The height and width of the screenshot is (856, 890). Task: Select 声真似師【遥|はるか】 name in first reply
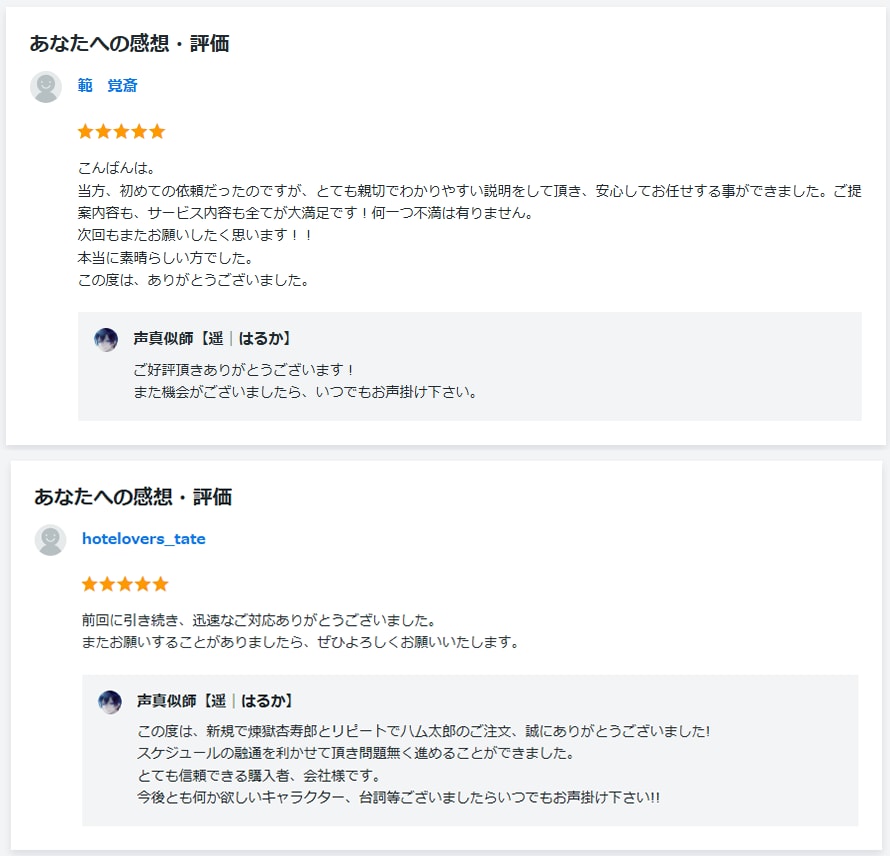212,339
